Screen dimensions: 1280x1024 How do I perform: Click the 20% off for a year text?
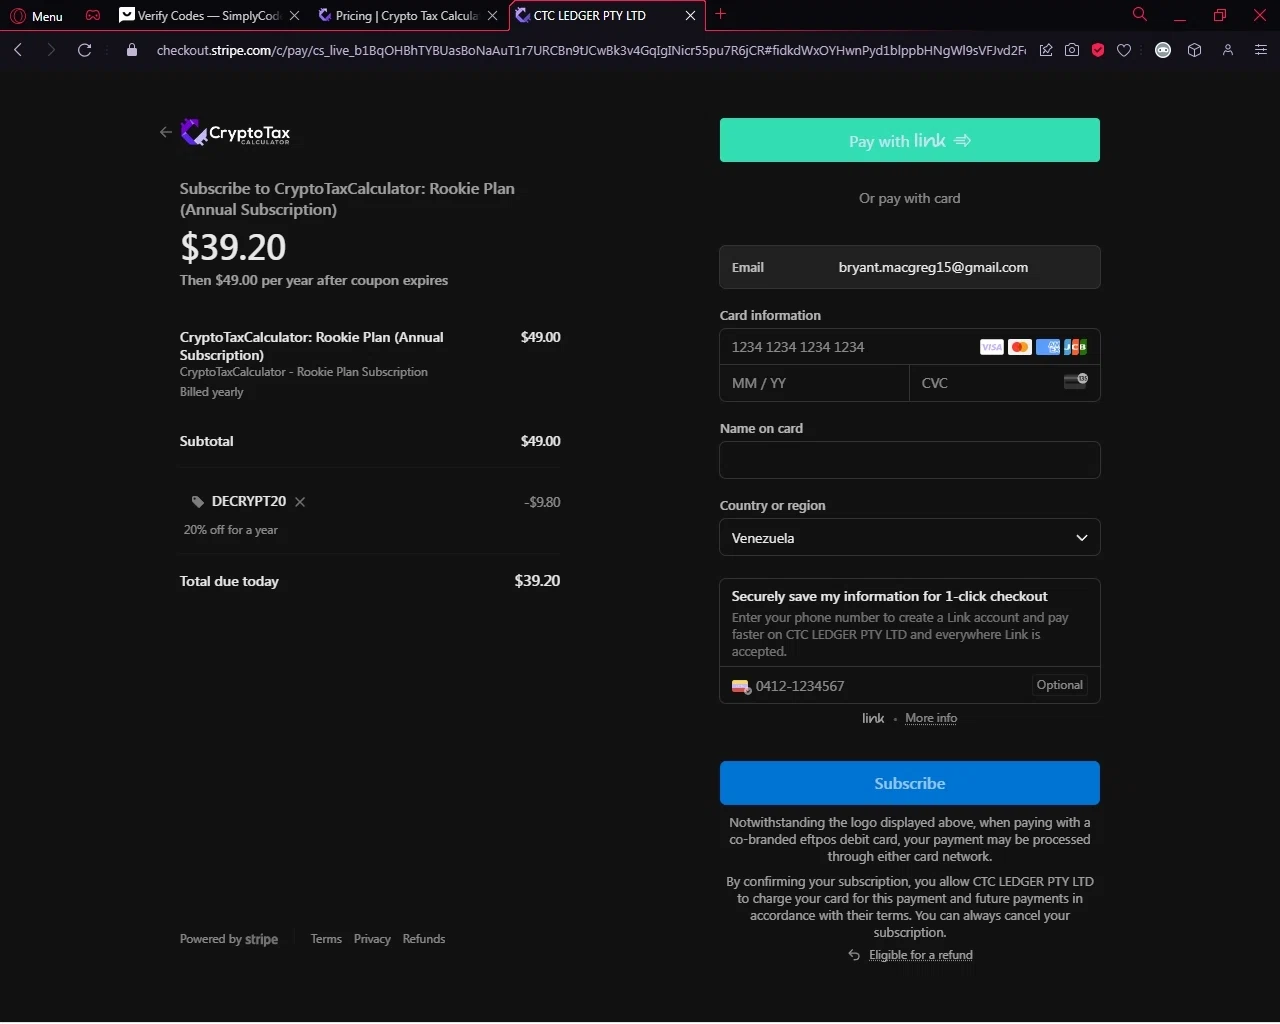pyautogui.click(x=231, y=530)
